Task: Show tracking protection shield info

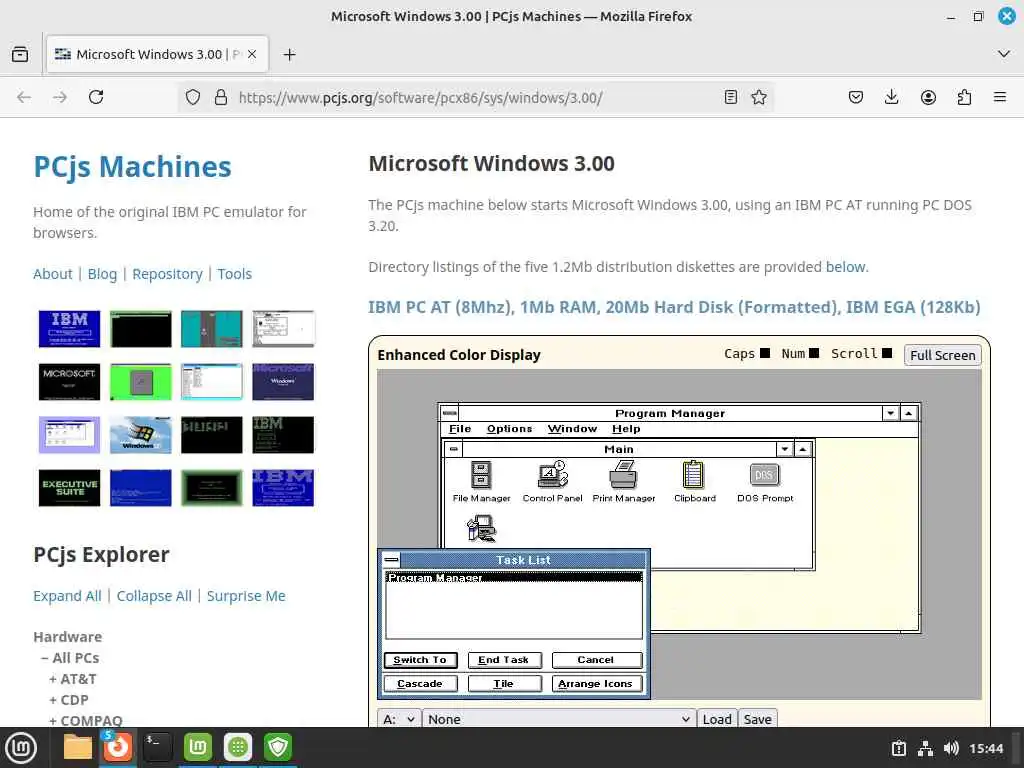Action: (193, 97)
